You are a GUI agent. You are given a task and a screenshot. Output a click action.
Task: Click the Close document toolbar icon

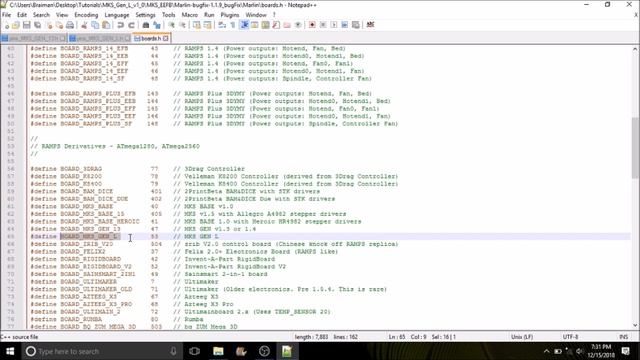point(49,25)
